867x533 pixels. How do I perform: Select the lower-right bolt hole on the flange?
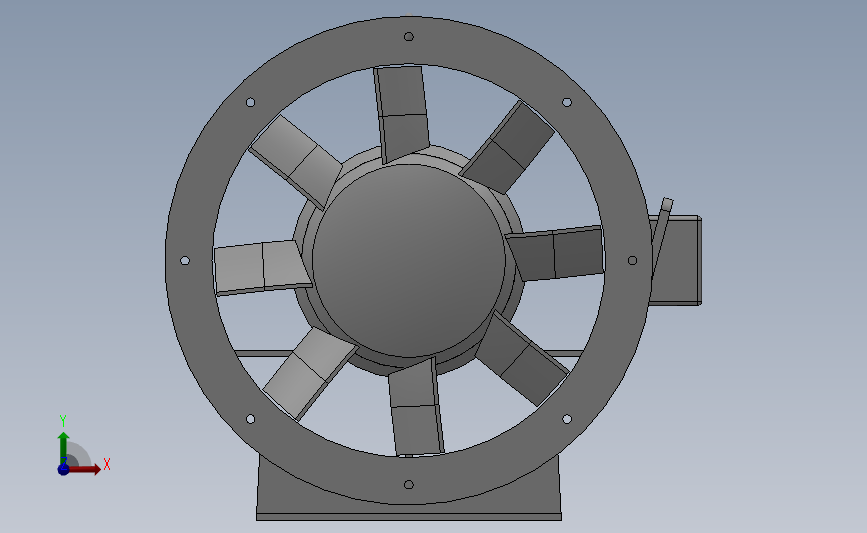[x=567, y=419]
